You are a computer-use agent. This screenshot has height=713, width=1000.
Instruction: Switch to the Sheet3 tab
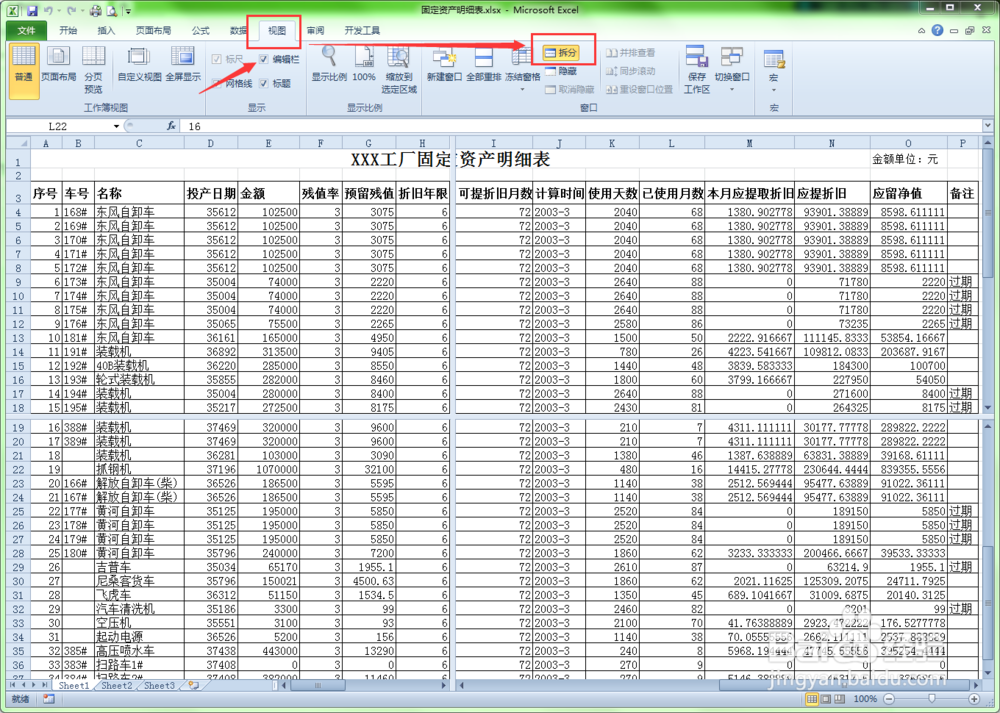(x=159, y=686)
